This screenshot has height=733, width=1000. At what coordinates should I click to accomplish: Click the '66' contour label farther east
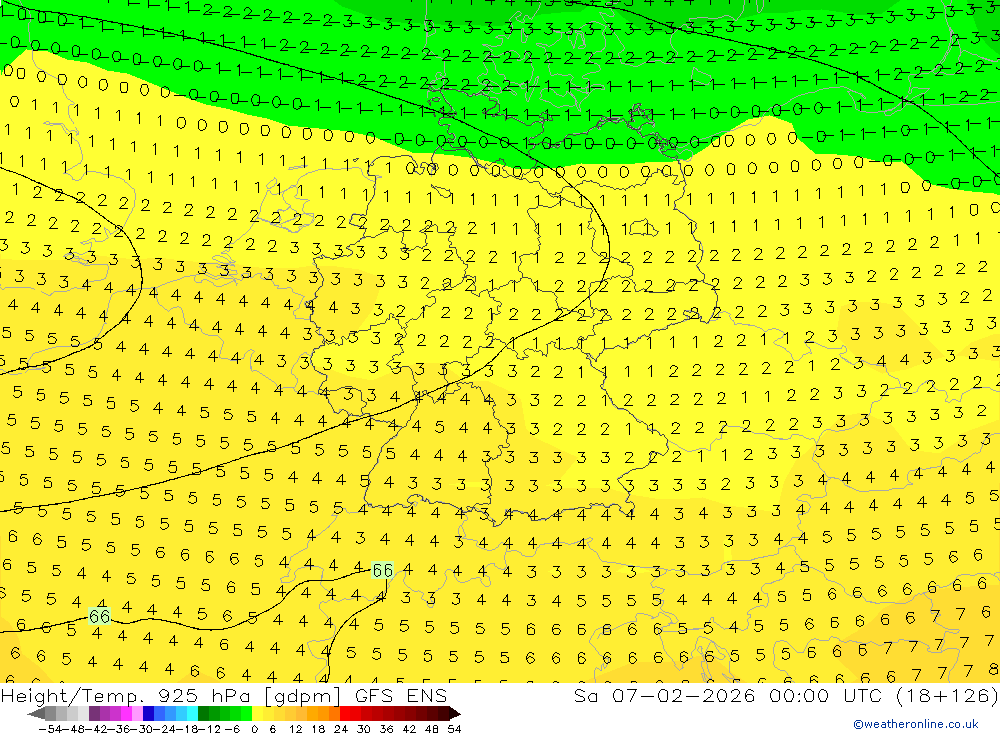click(382, 570)
